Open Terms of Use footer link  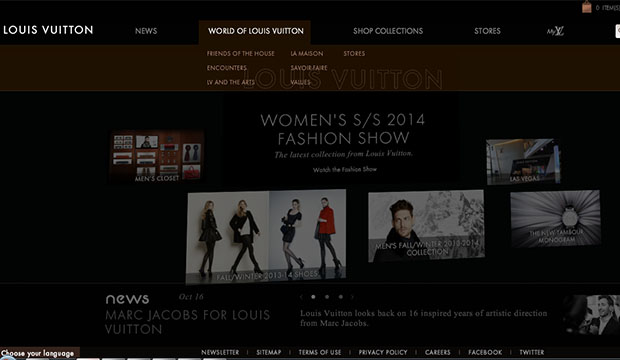(320, 352)
